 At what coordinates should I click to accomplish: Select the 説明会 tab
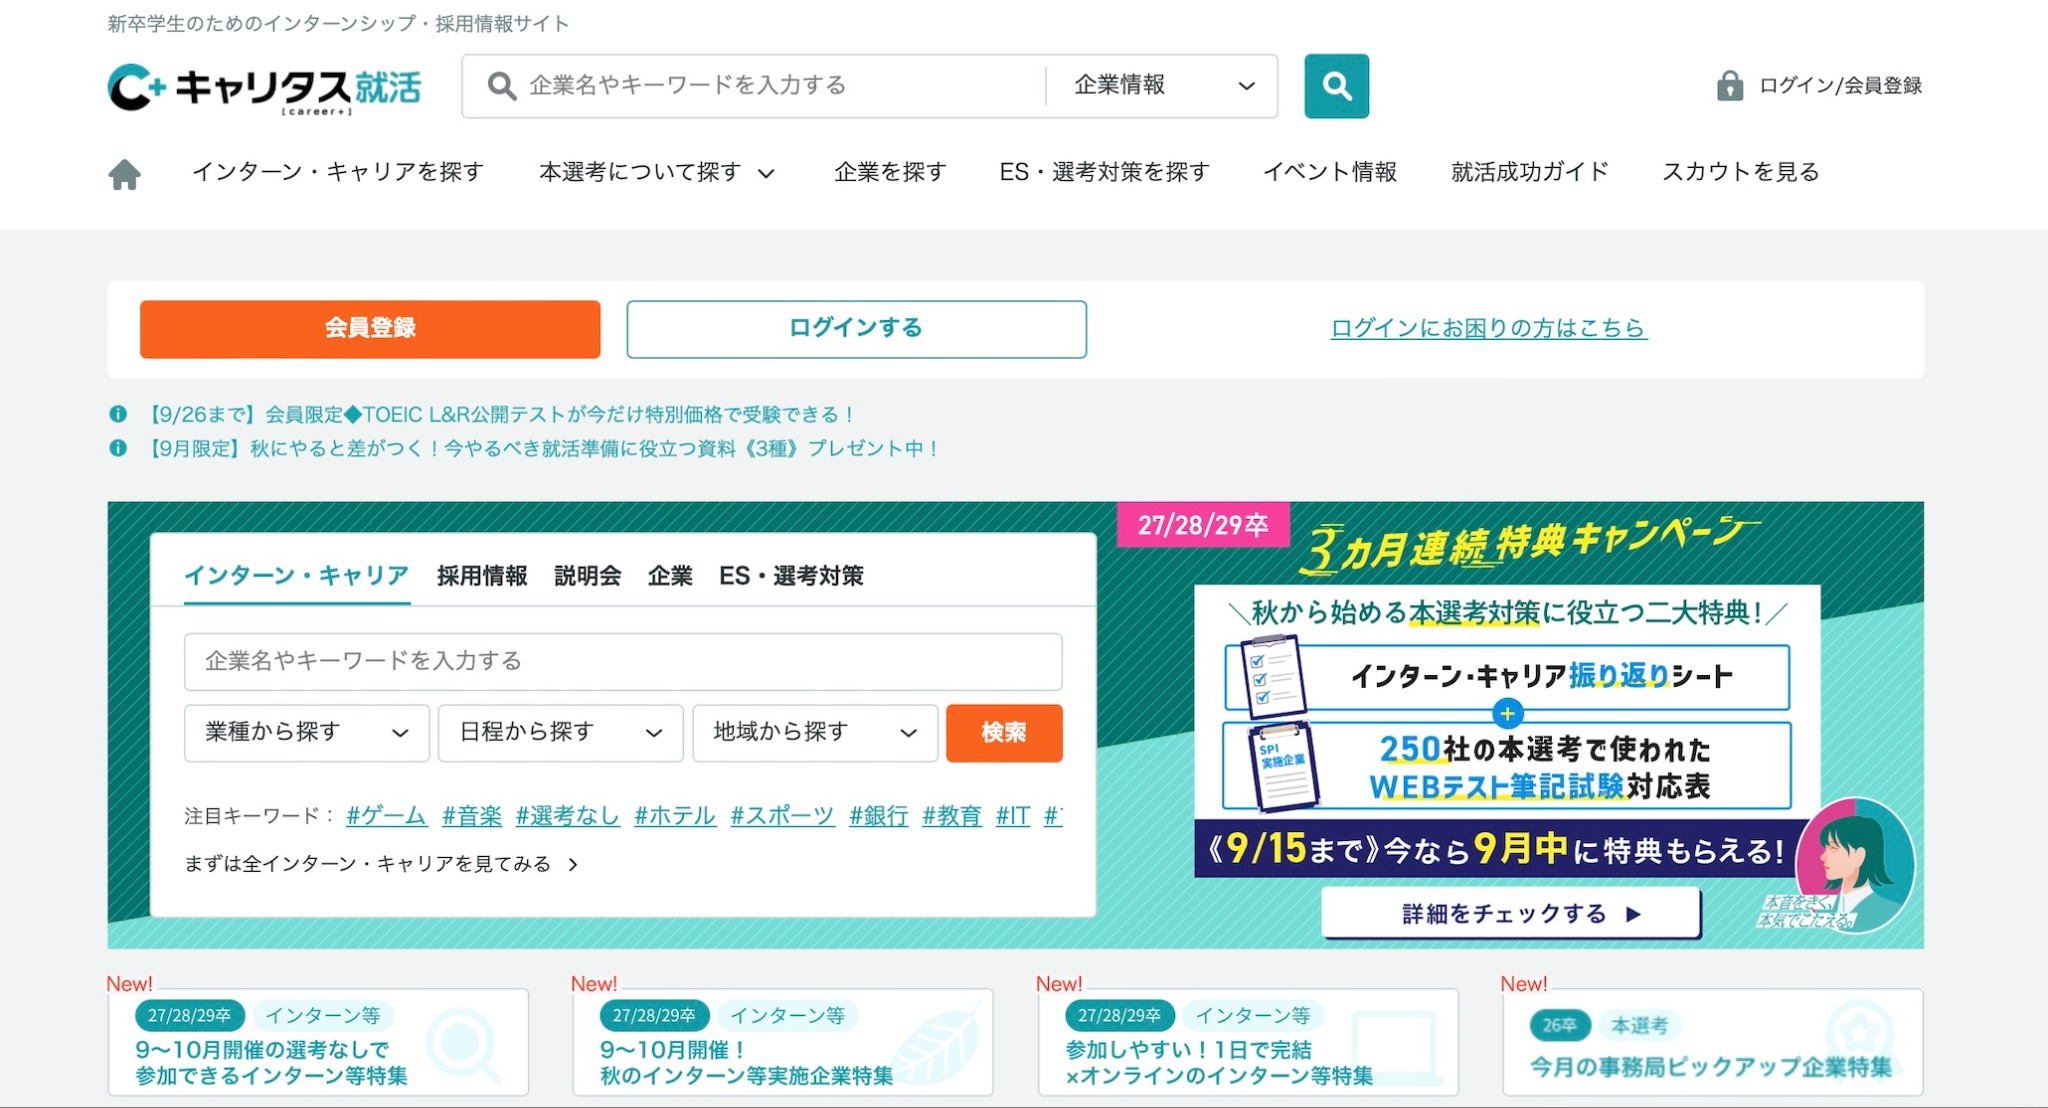click(587, 576)
